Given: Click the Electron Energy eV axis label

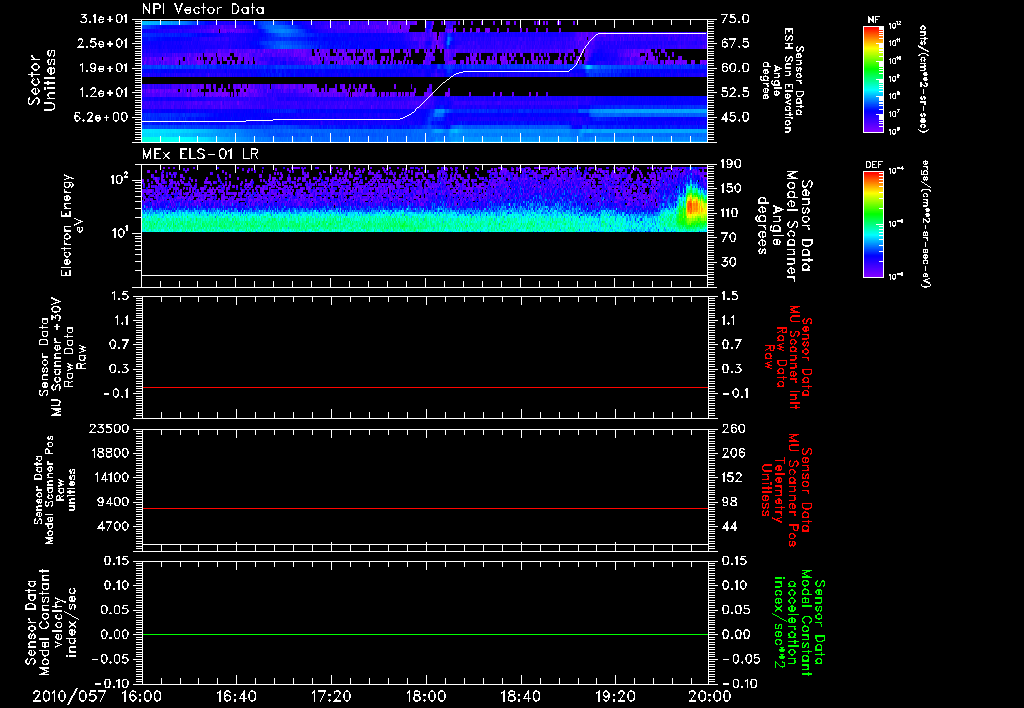Looking at the screenshot, I should (72, 225).
